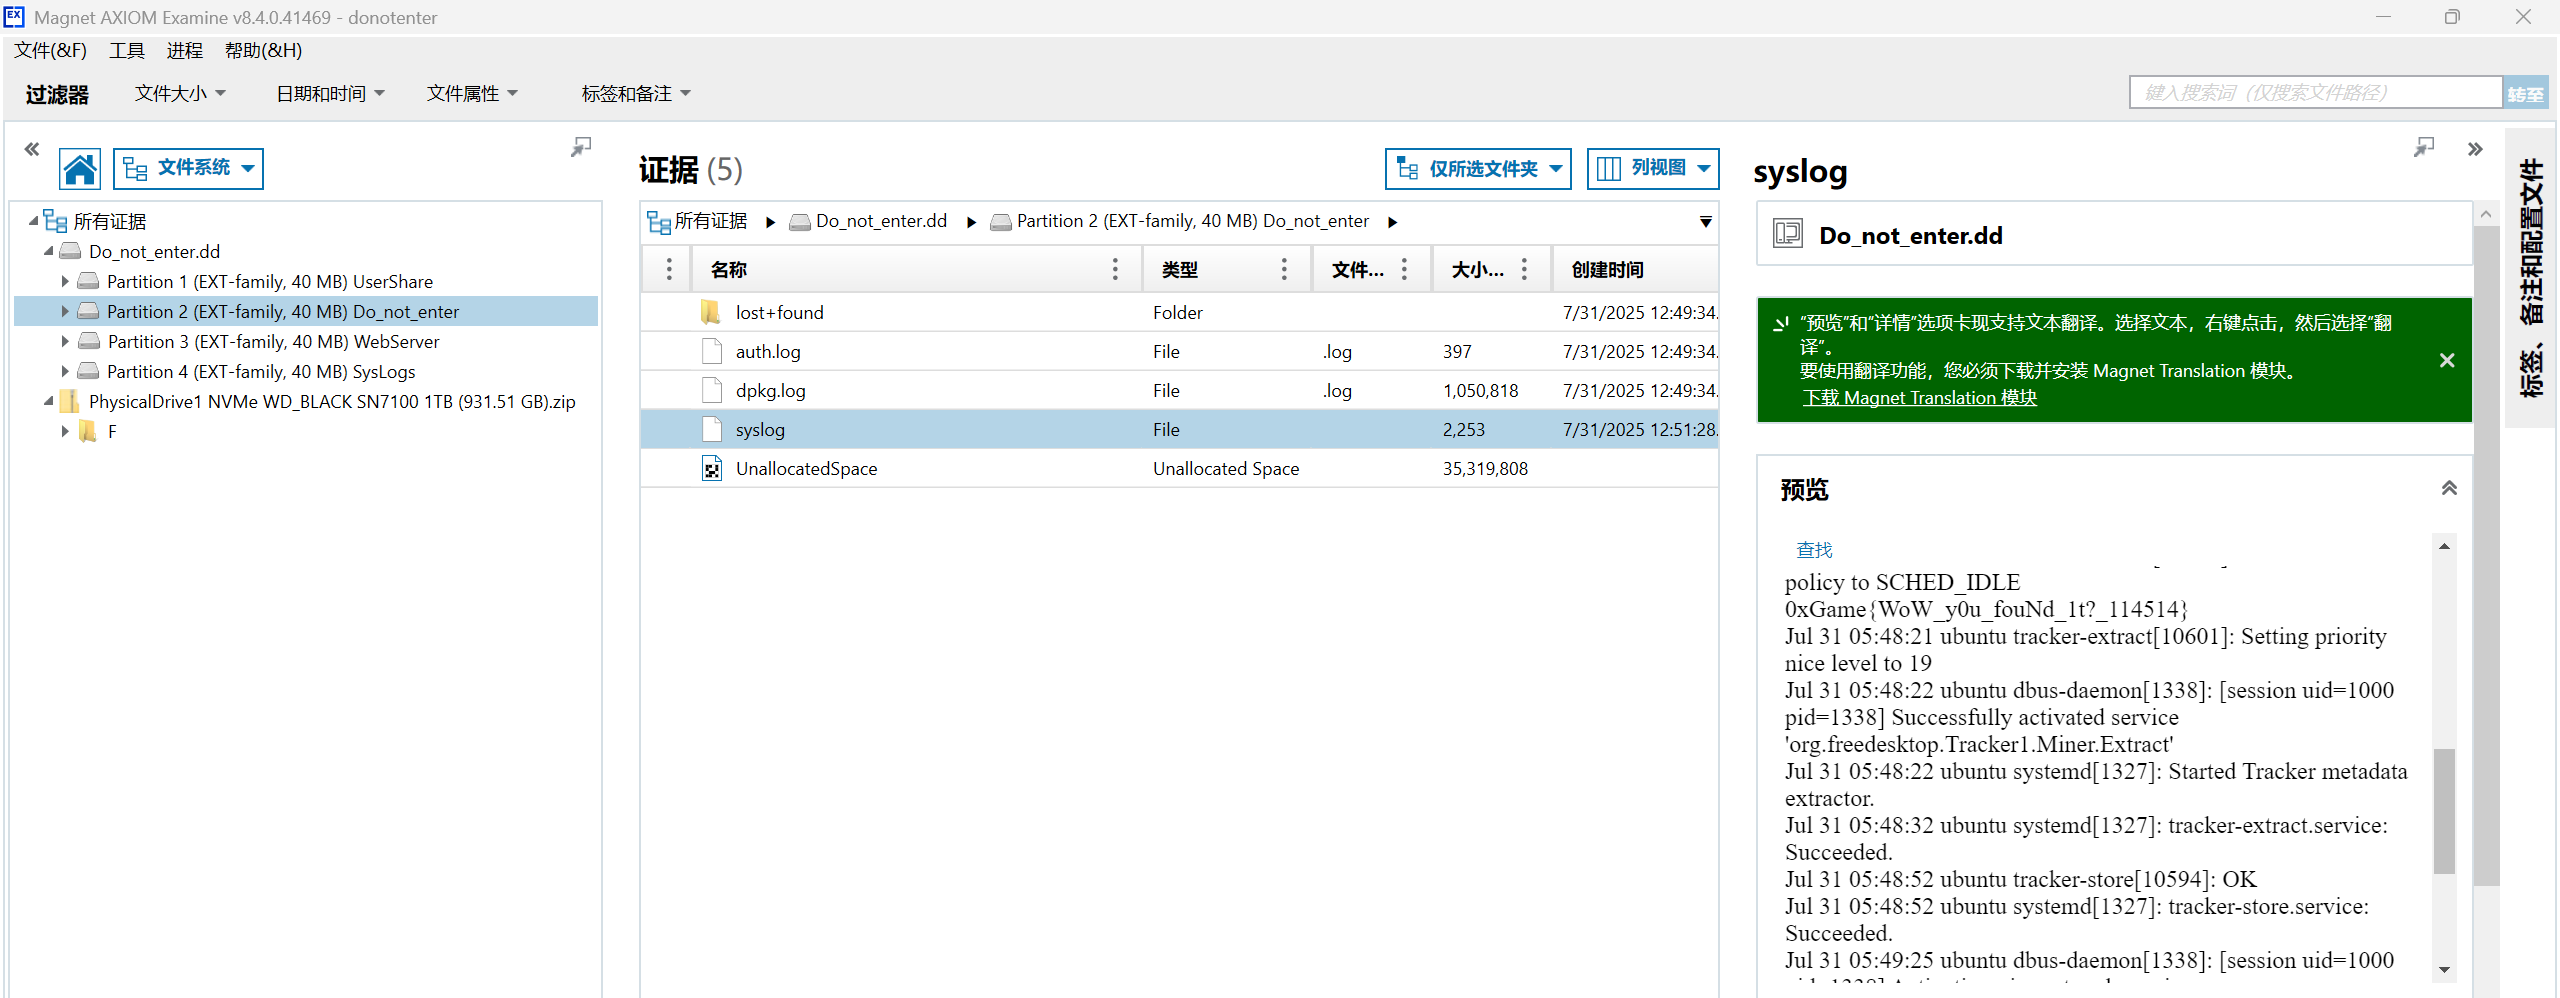The image size is (2560, 998).
Task: Expand Partition 1 UserShare tree node
Action: [65, 281]
